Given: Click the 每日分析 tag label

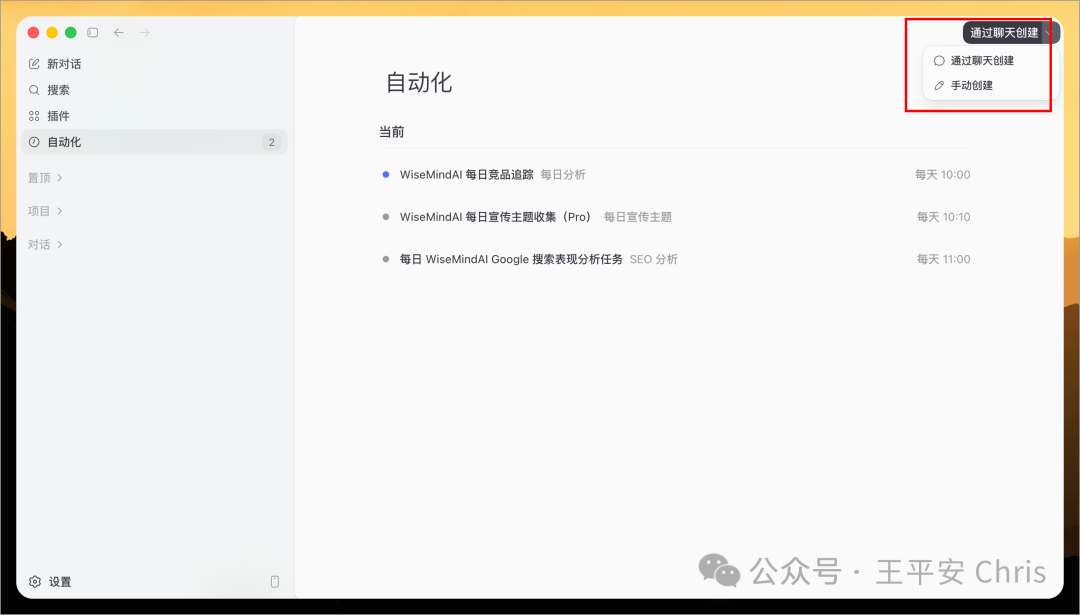Looking at the screenshot, I should pos(563,175).
